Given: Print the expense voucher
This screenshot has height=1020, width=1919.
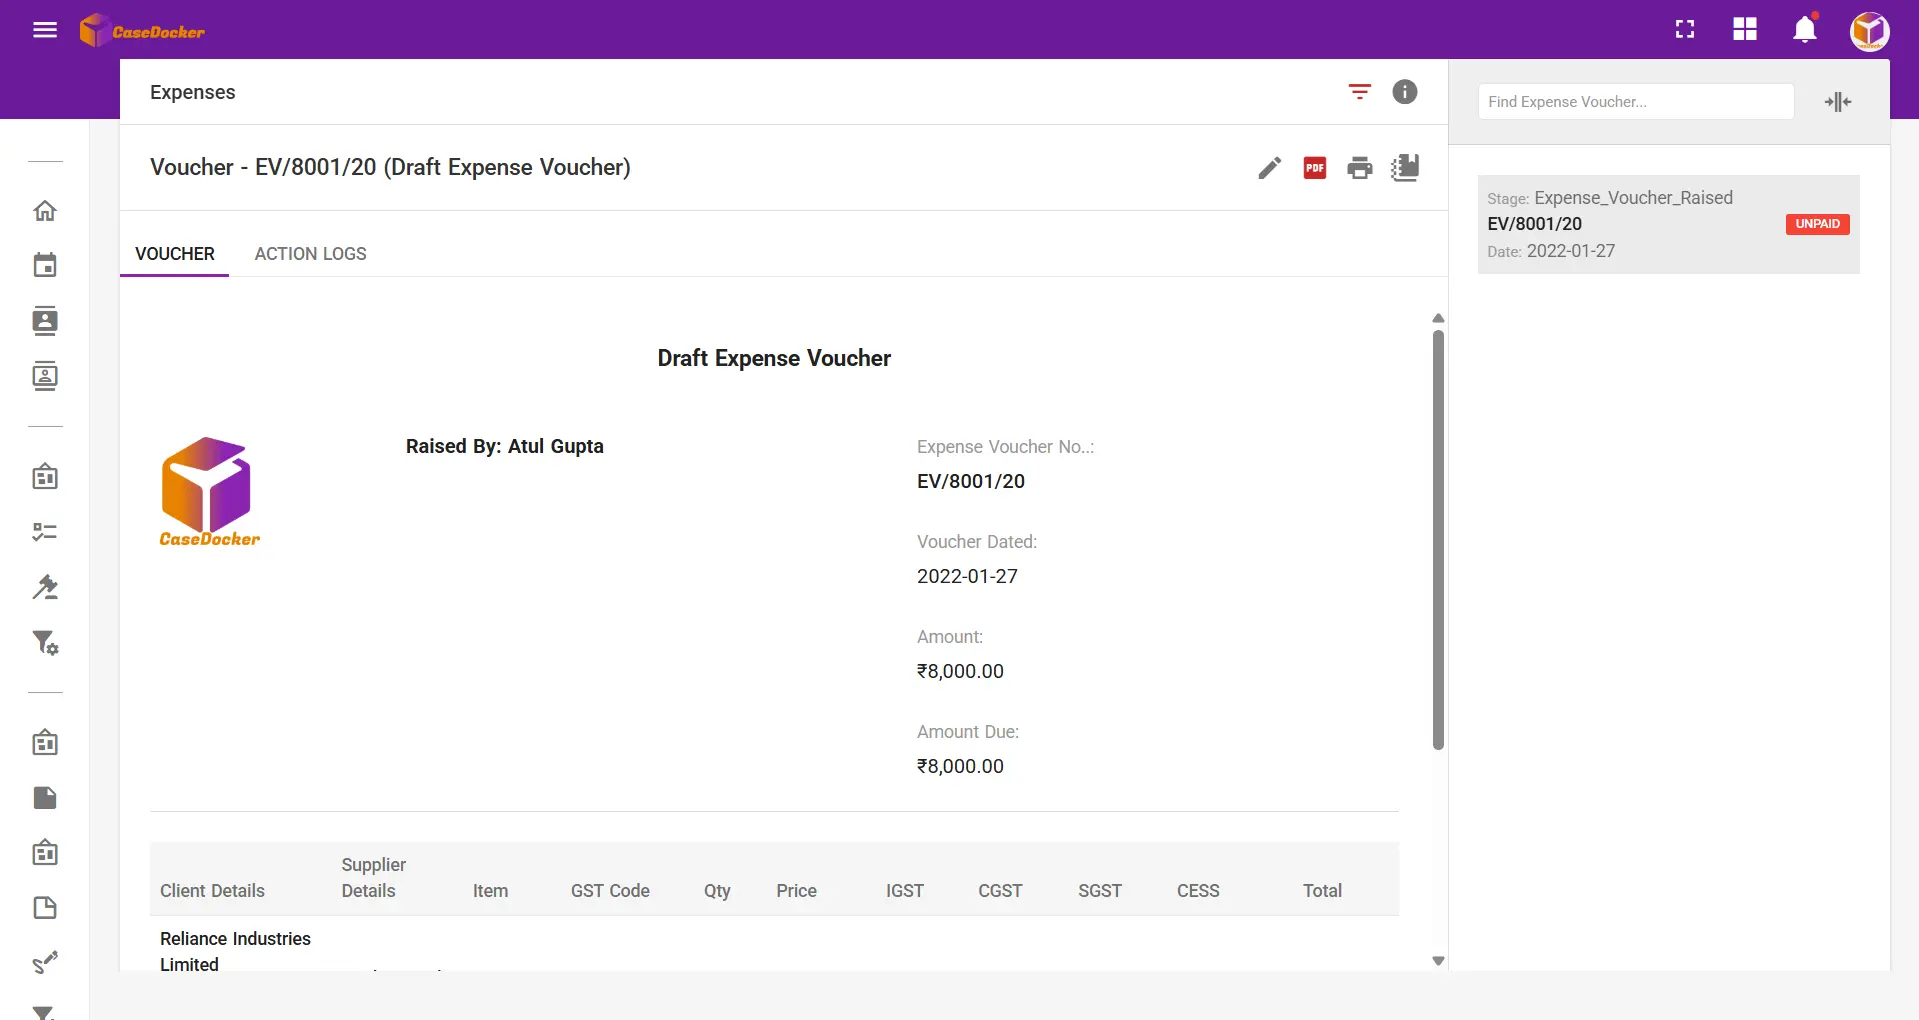Looking at the screenshot, I should [x=1360, y=168].
